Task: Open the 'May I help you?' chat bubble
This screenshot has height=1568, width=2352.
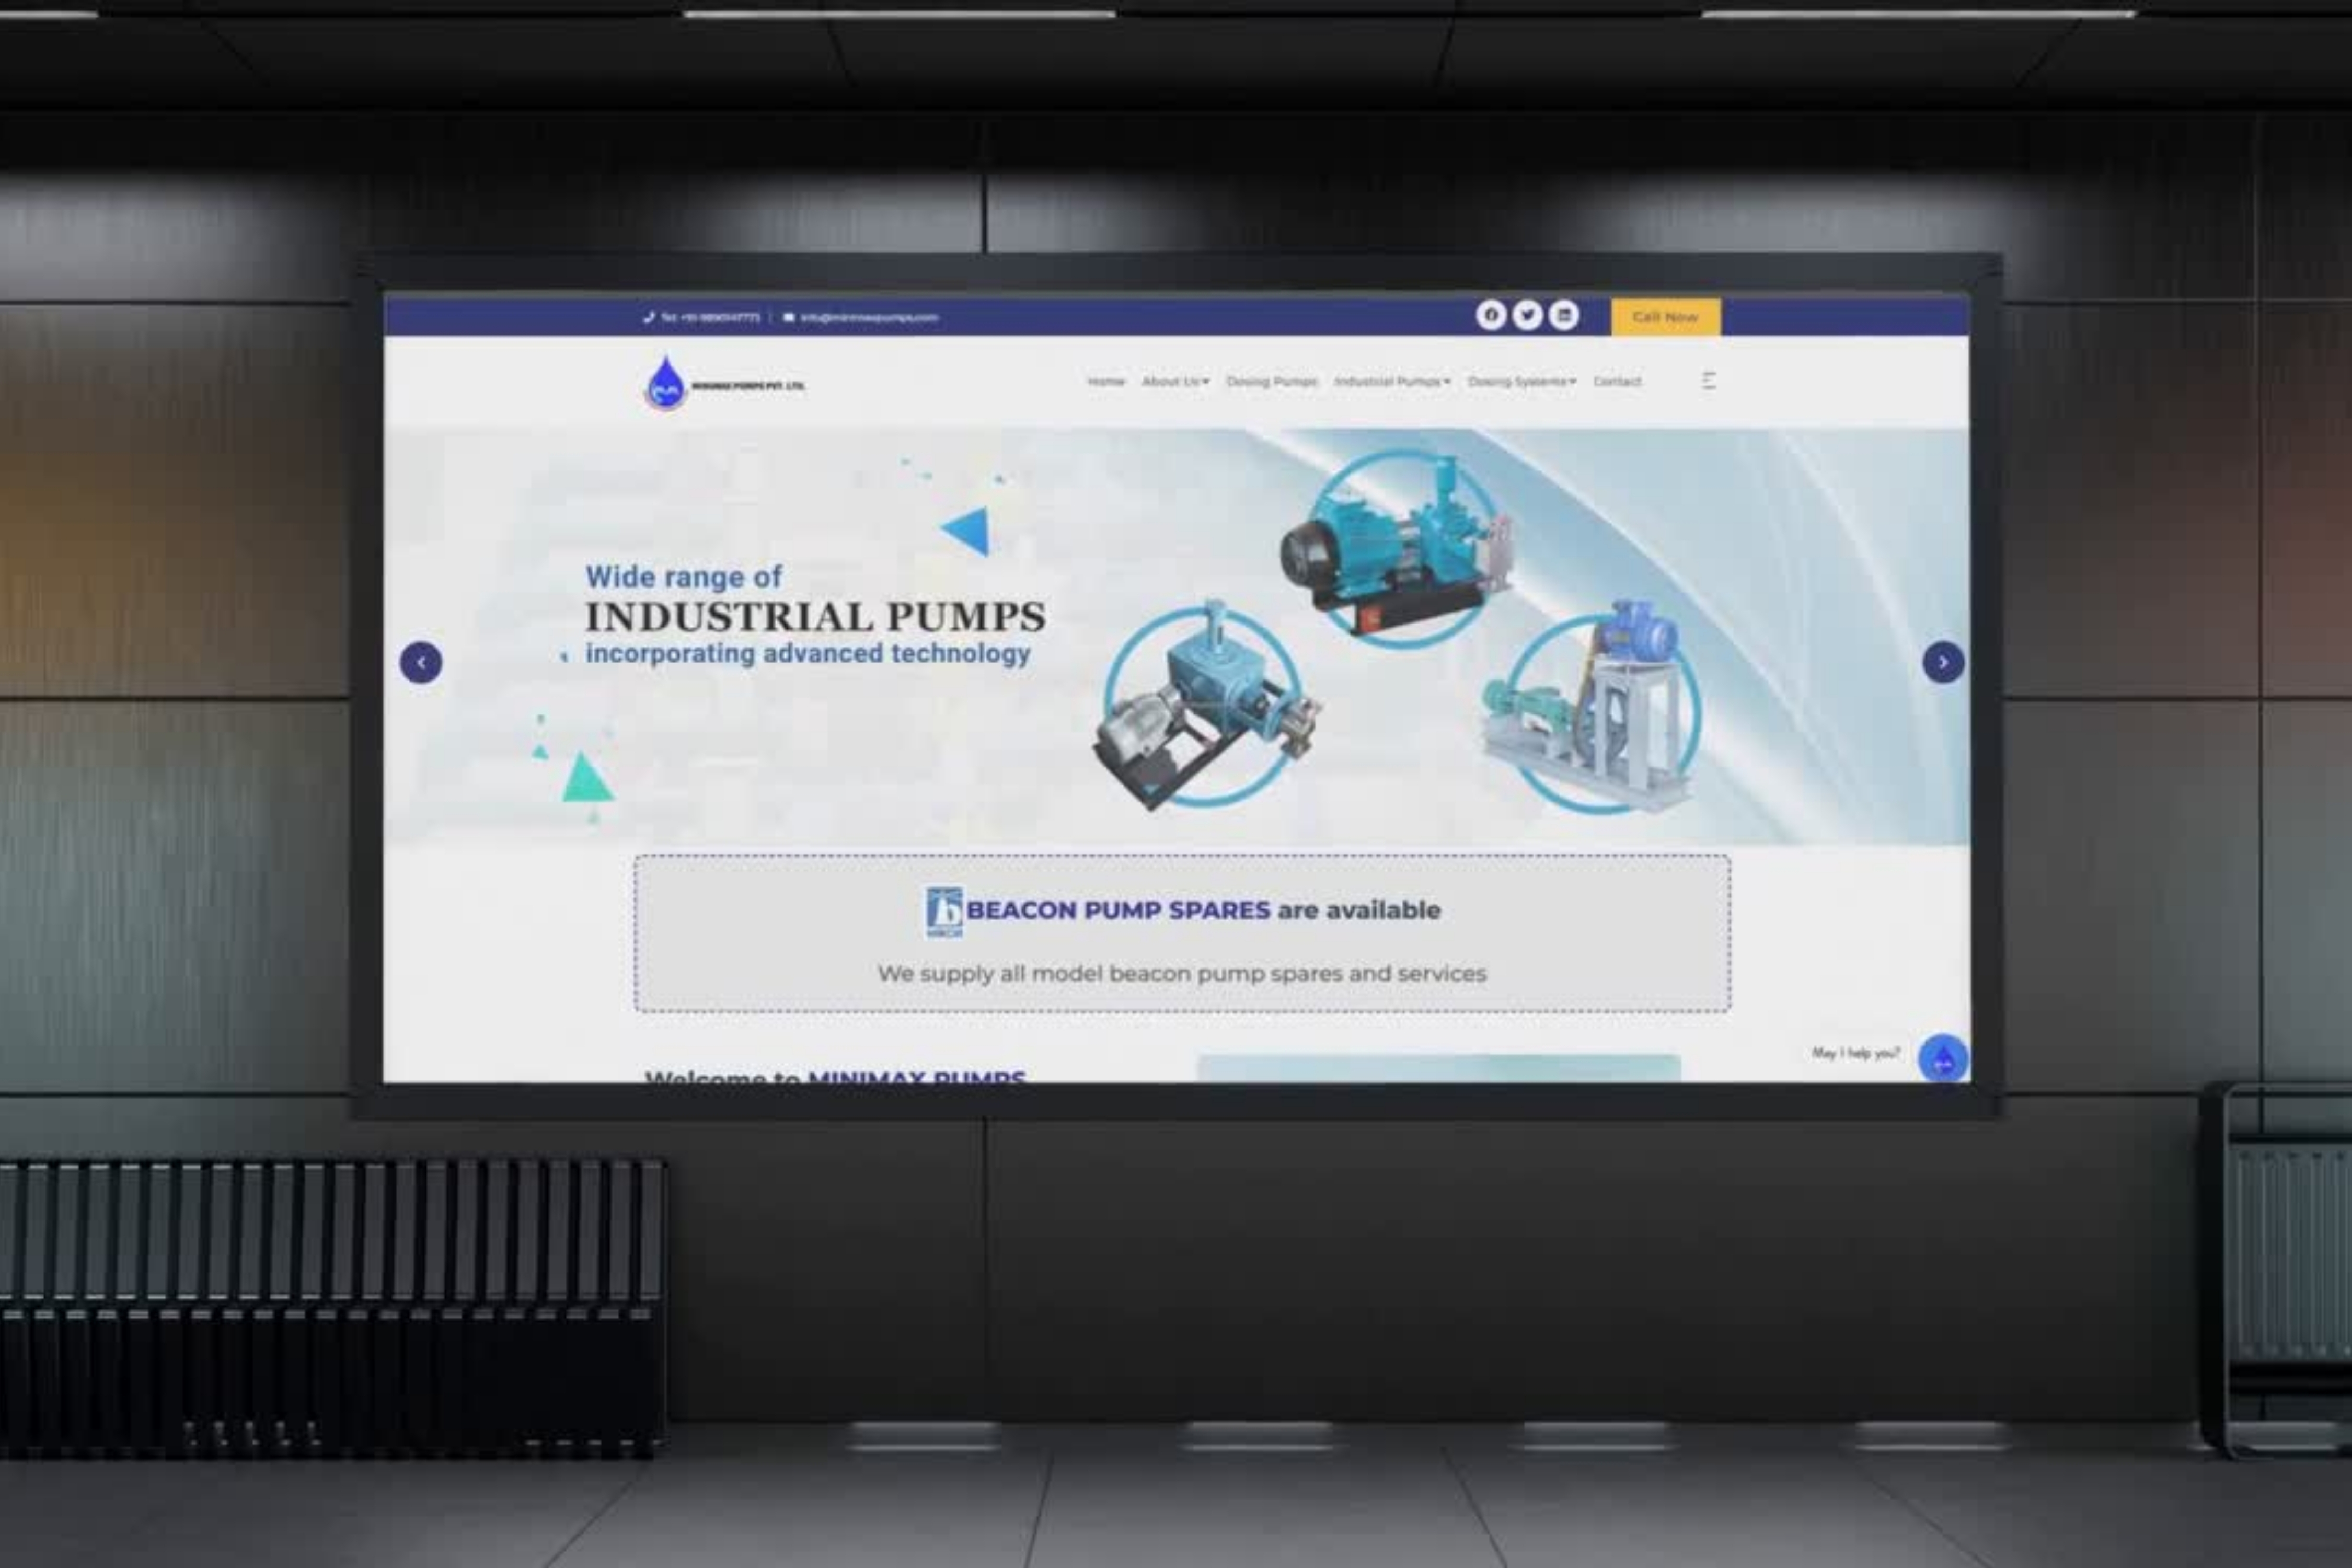Action: (1942, 1058)
